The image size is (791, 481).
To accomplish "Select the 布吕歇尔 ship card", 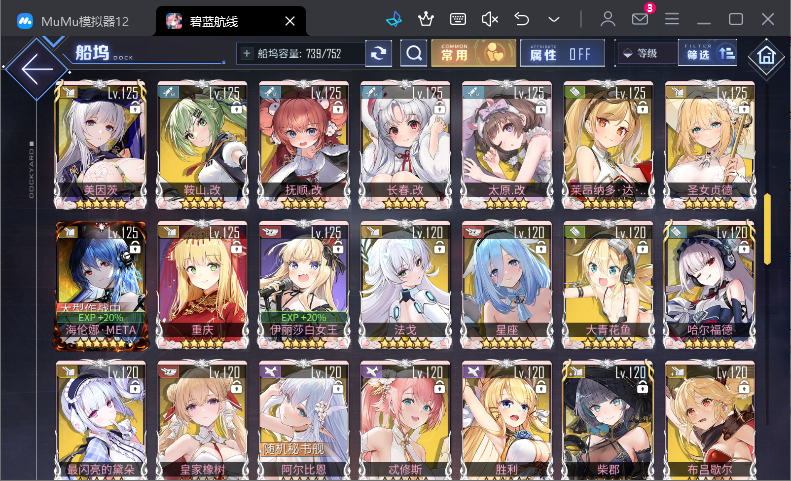I will pos(710,420).
